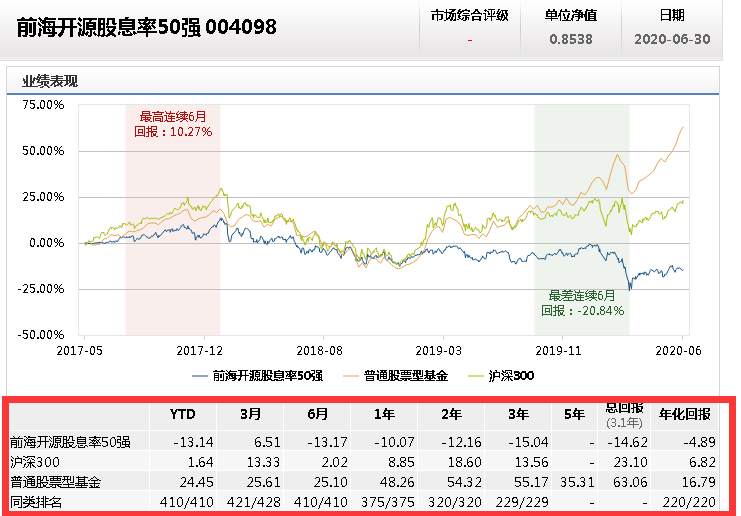This screenshot has height=516, width=741.
Task: Toggle the 普通股票型基金 legend entry under chart
Action: (x=396, y=376)
